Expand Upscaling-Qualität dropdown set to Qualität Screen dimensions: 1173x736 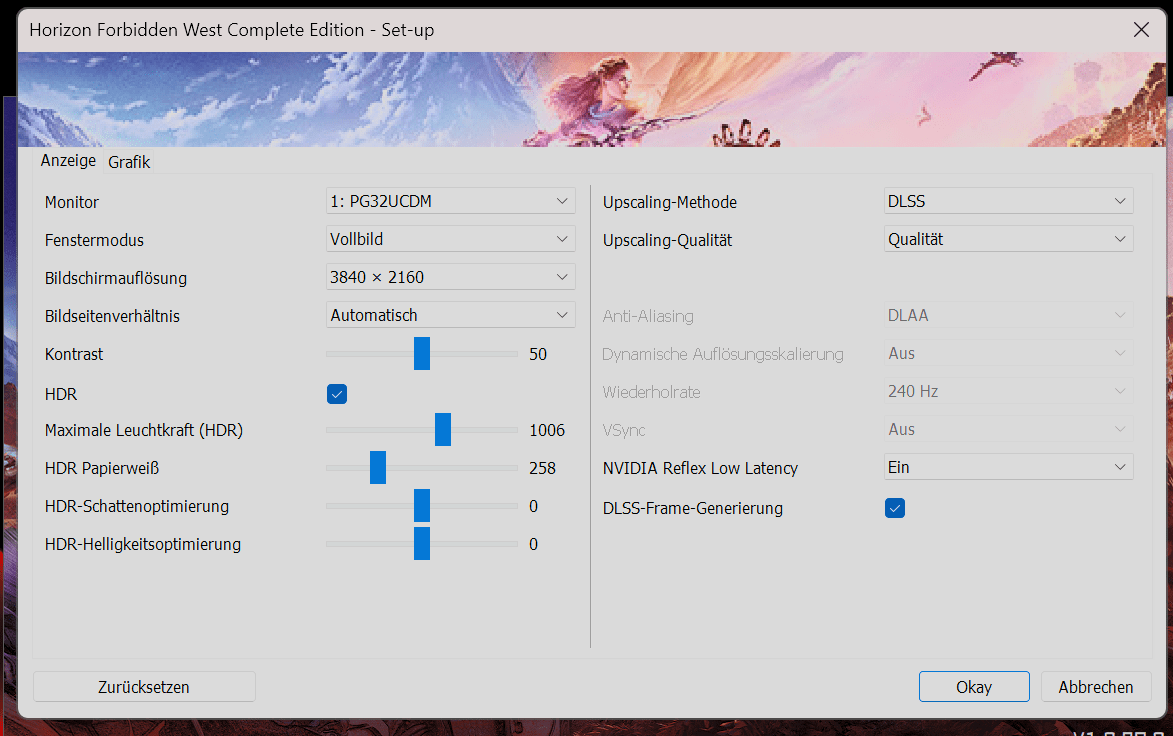point(1008,239)
